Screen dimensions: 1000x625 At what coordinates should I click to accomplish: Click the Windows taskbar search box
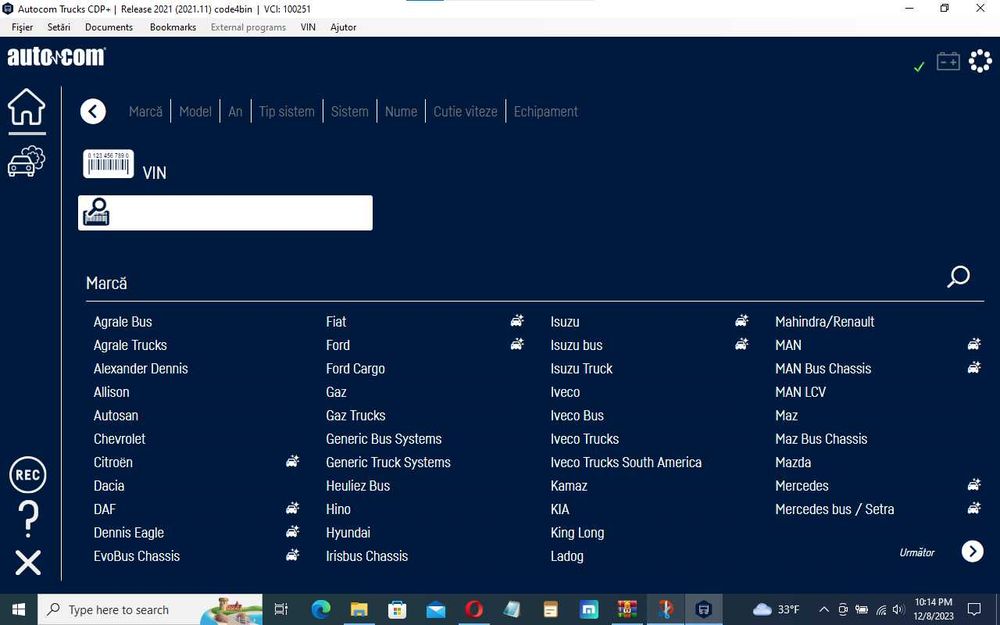pos(150,610)
